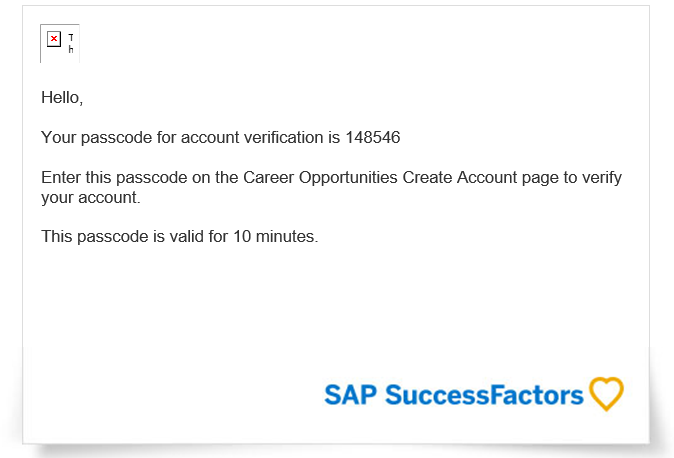674x458 pixels.
Task: Click truncated alt text beside broken image
Action: coord(71,43)
